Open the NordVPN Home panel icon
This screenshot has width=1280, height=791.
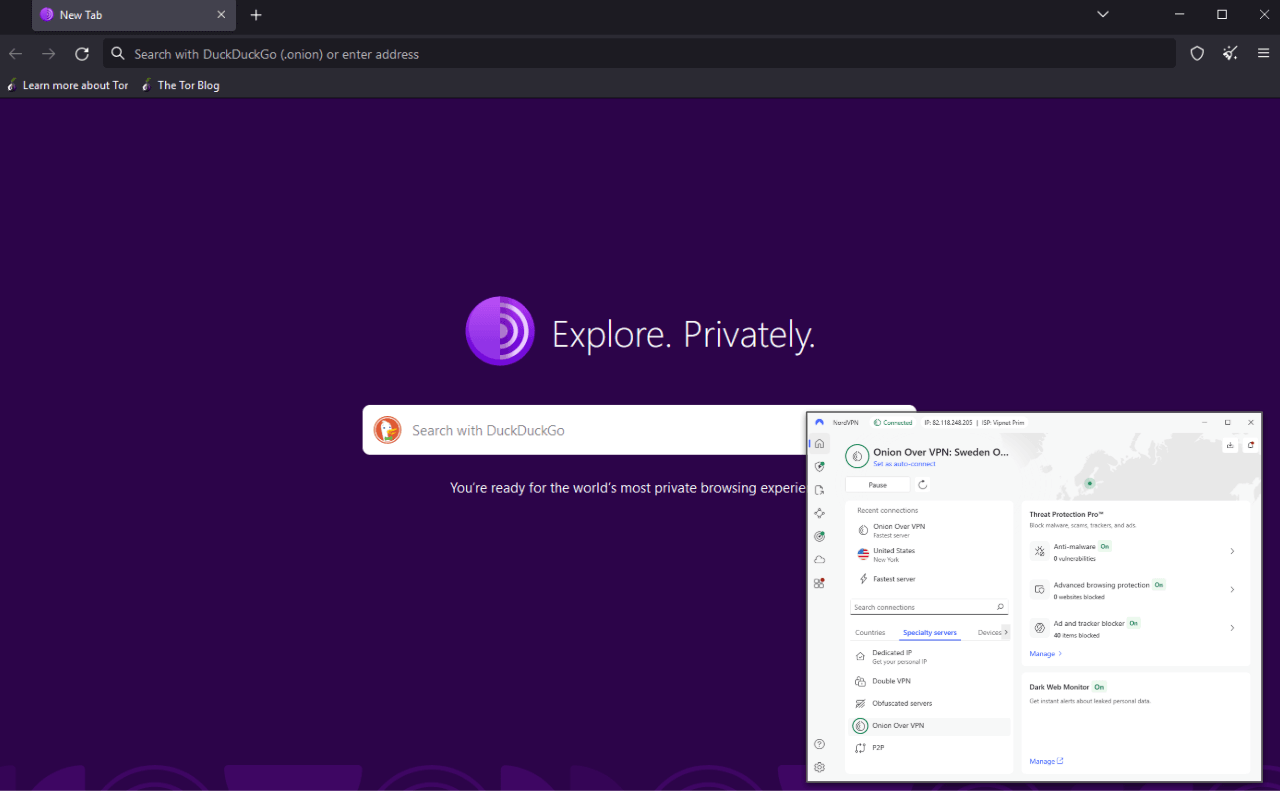(819, 443)
